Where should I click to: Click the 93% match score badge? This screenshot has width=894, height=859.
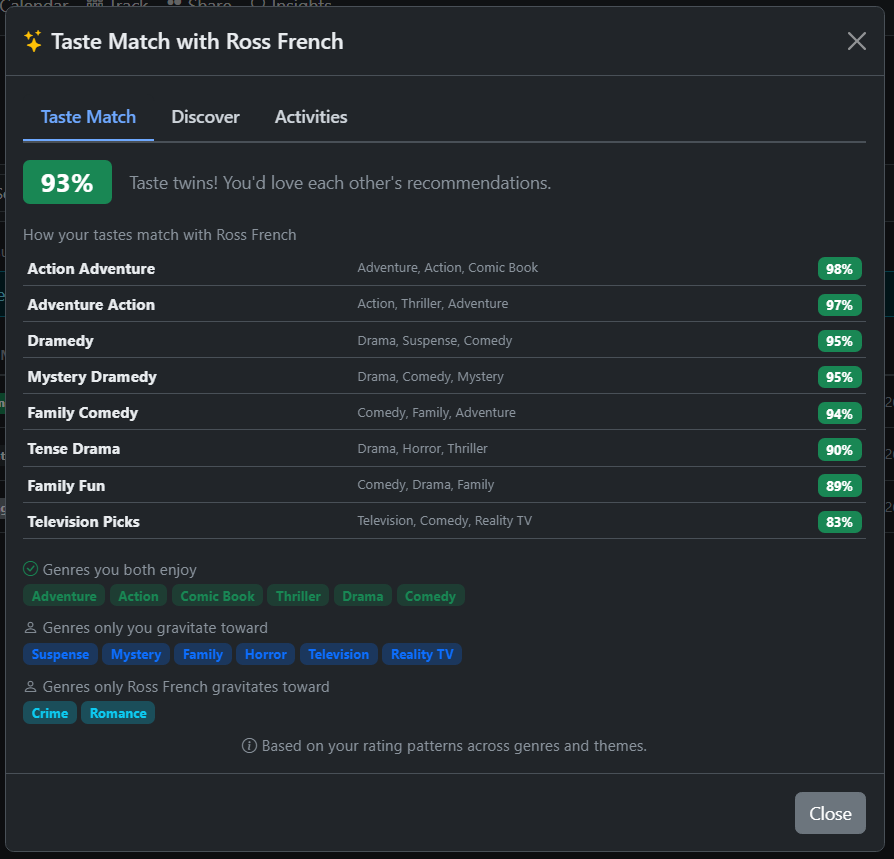coord(66,182)
